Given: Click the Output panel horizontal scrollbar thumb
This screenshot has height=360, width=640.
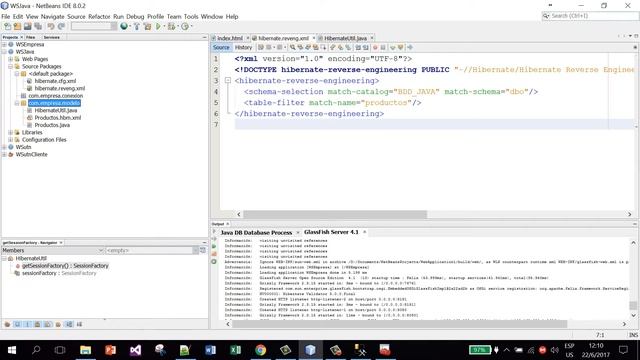Looking at the screenshot, I should (400, 324).
